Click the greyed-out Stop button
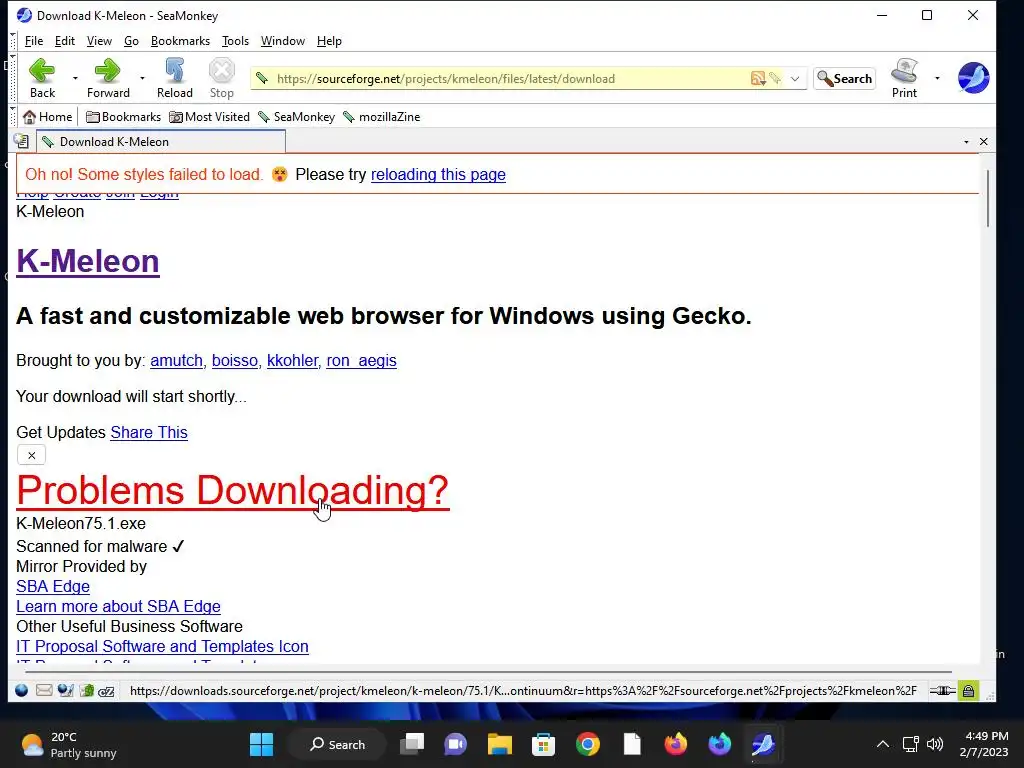This screenshot has height=768, width=1024. pos(221,78)
